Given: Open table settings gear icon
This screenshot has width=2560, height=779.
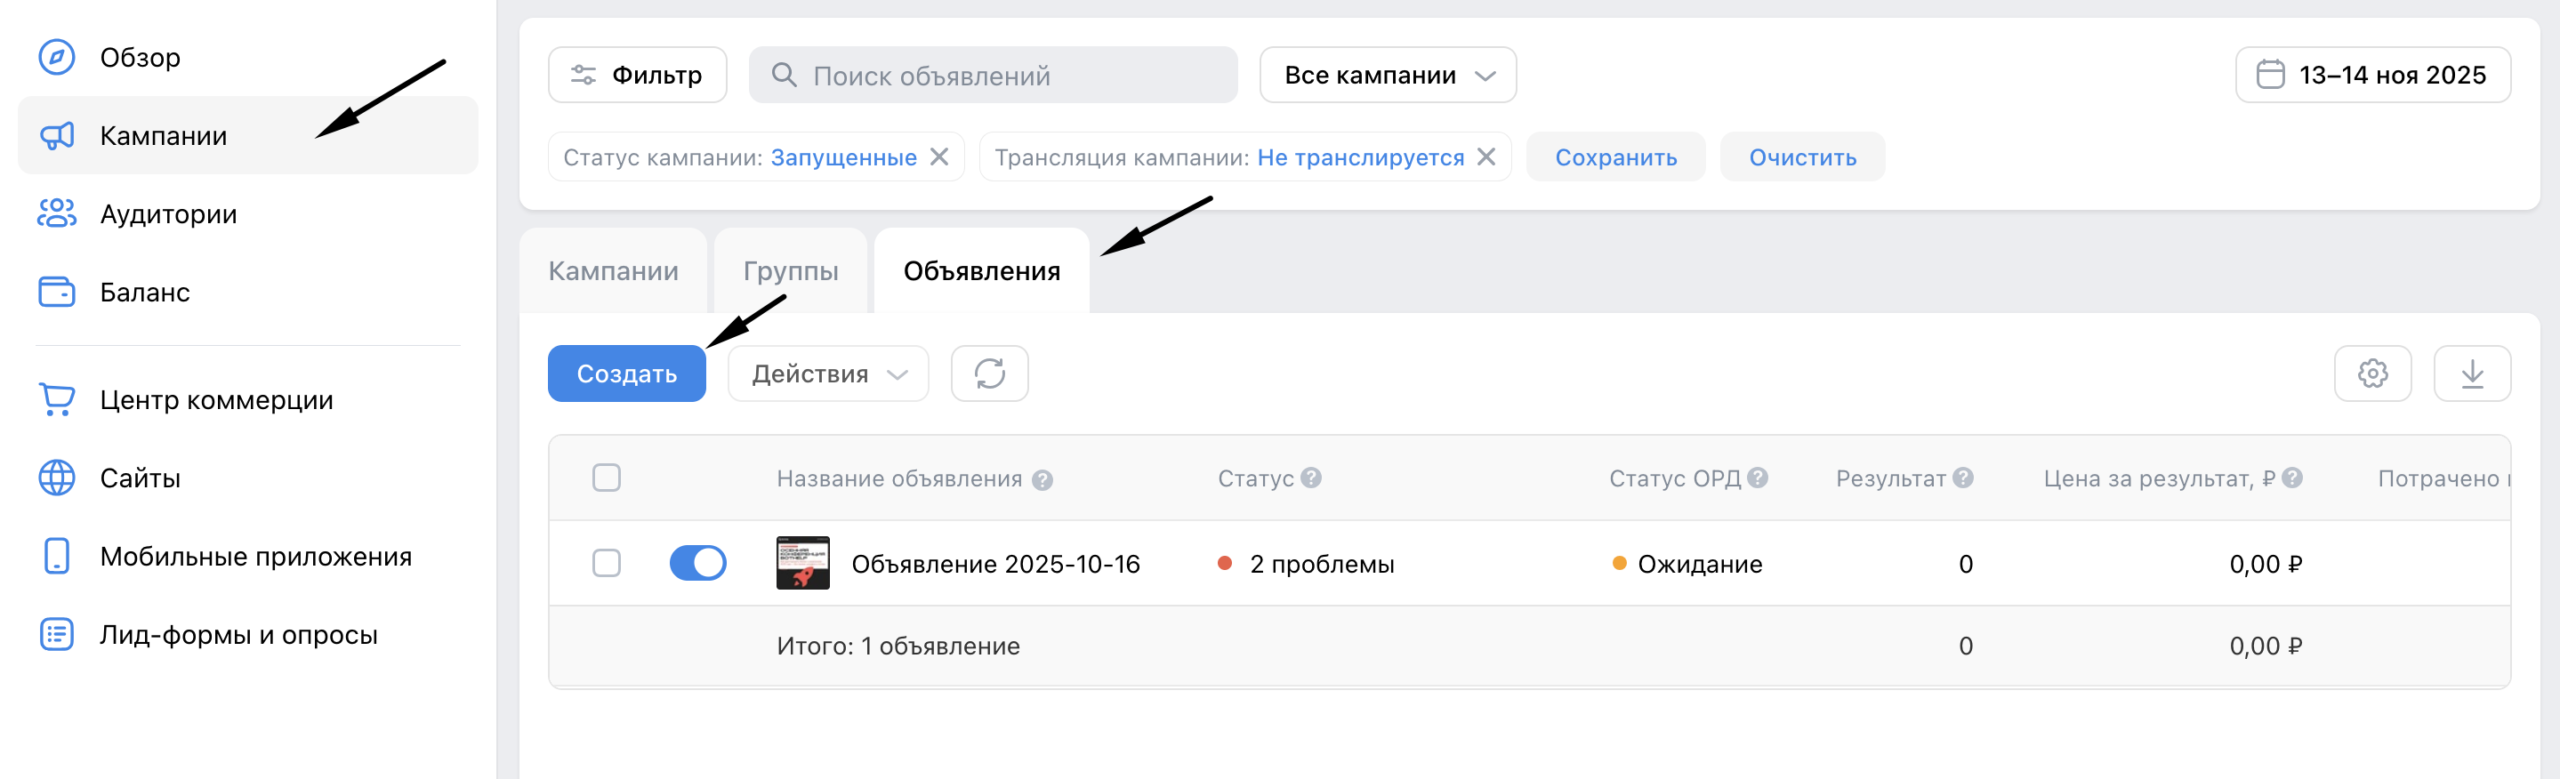Looking at the screenshot, I should click(2372, 374).
